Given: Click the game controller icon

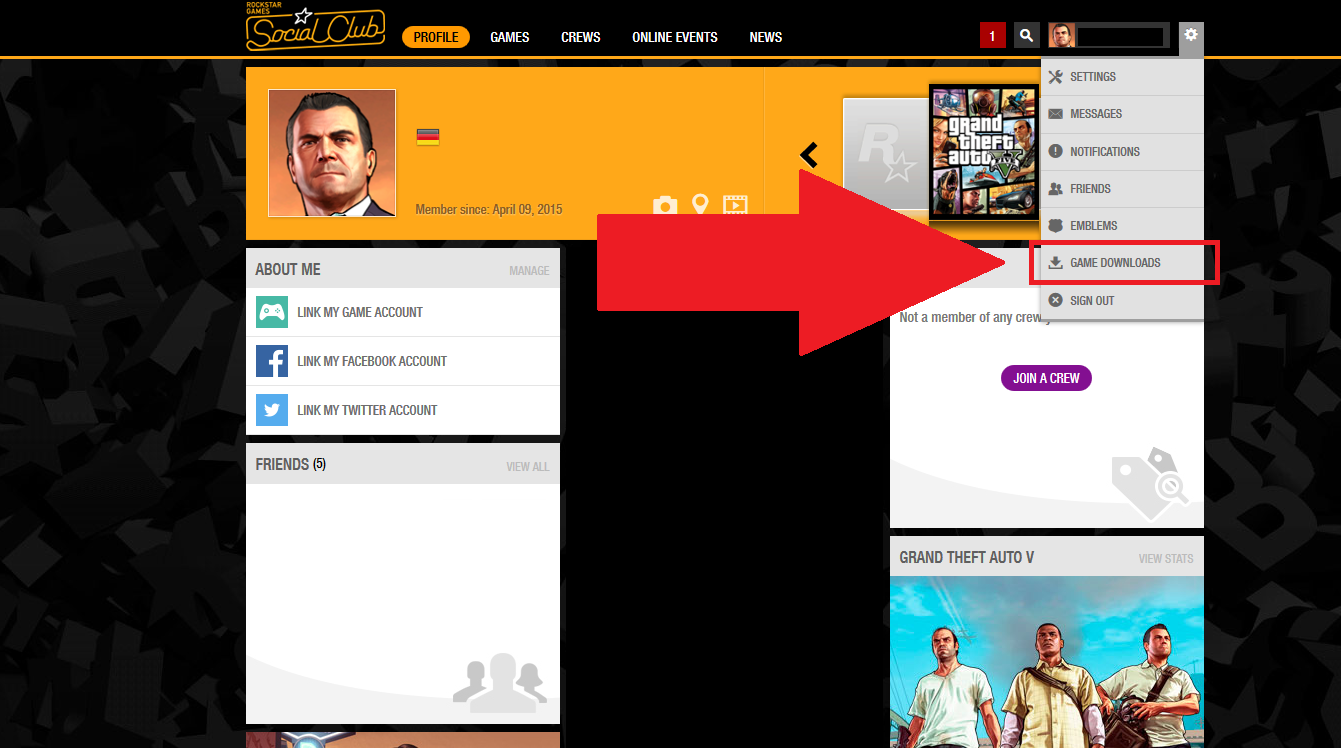Looking at the screenshot, I should 272,312.
